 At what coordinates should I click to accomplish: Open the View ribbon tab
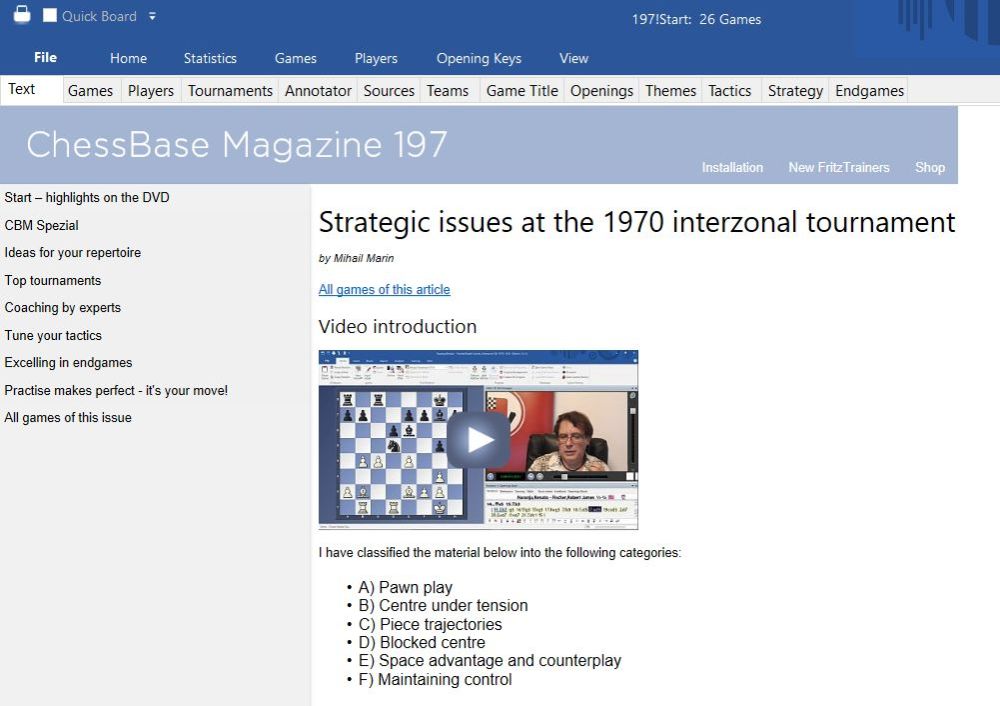coord(574,58)
